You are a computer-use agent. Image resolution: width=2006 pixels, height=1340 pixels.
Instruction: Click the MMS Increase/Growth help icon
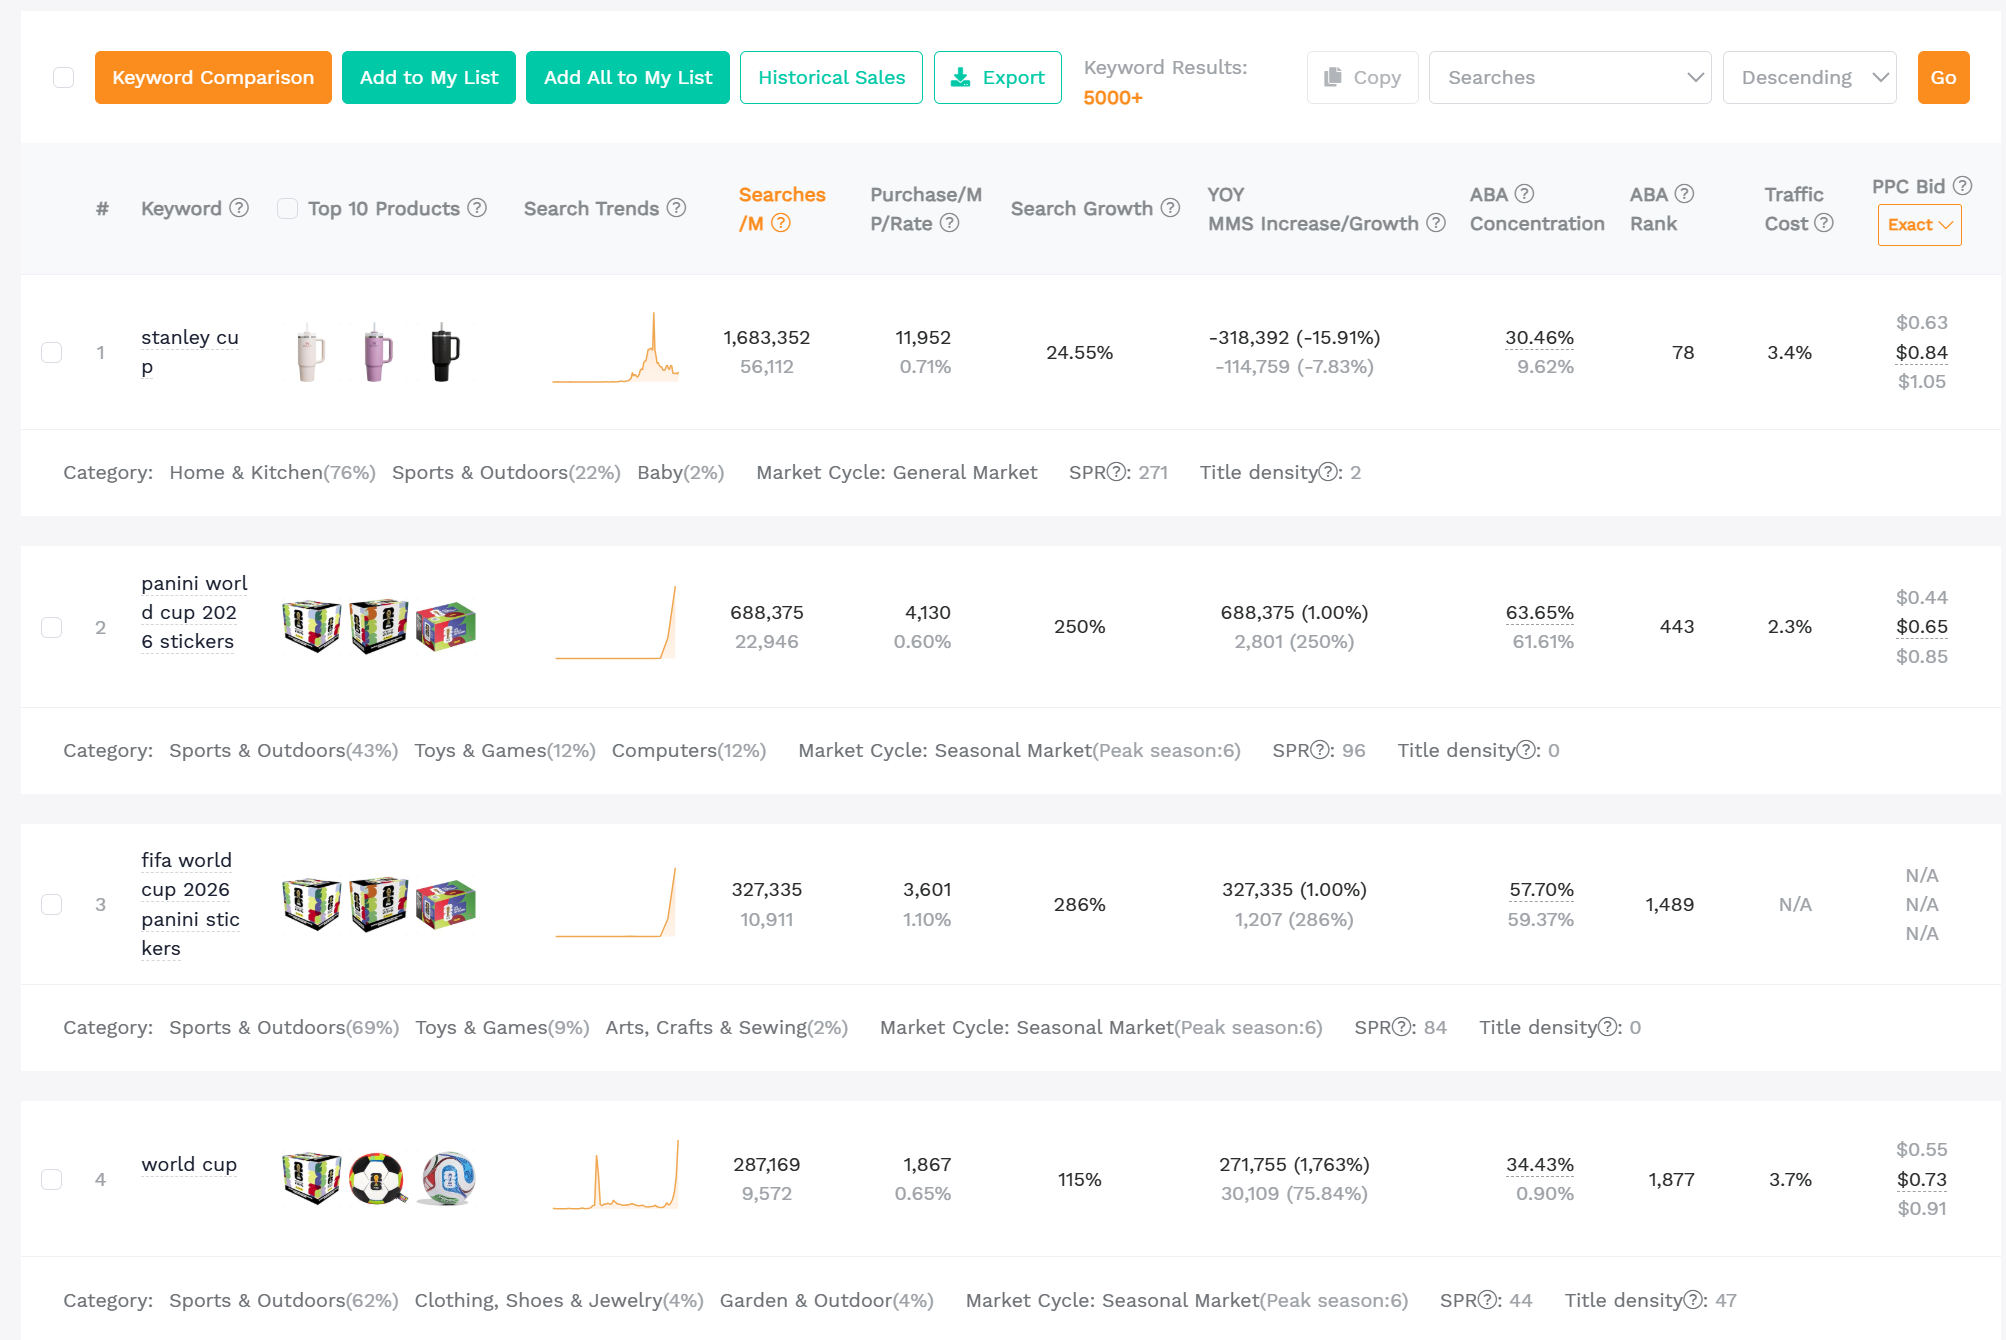click(1435, 223)
